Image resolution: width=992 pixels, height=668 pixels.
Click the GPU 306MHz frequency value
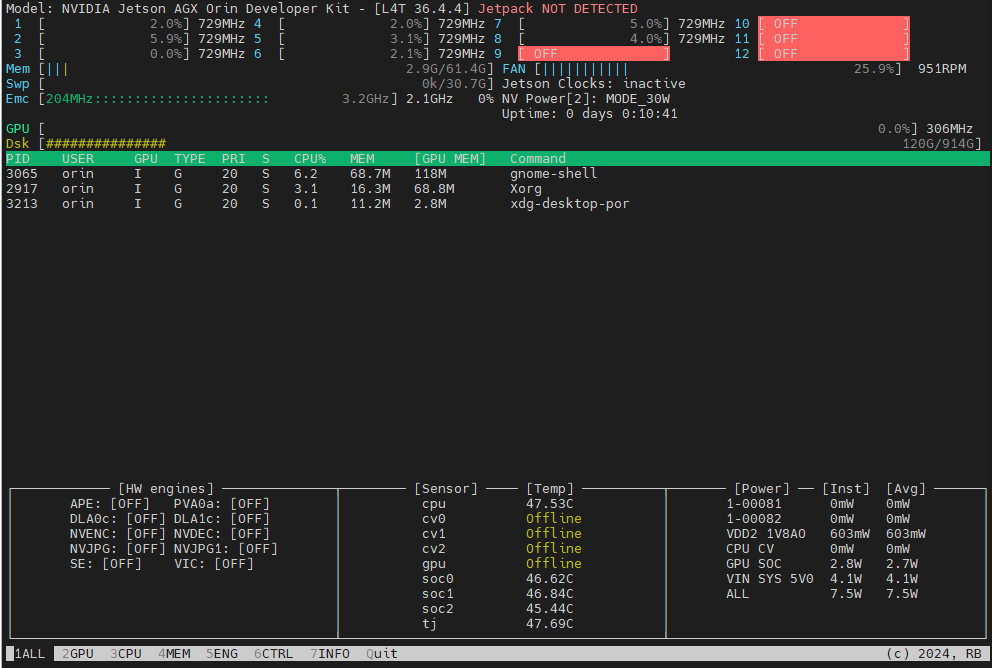click(x=950, y=129)
